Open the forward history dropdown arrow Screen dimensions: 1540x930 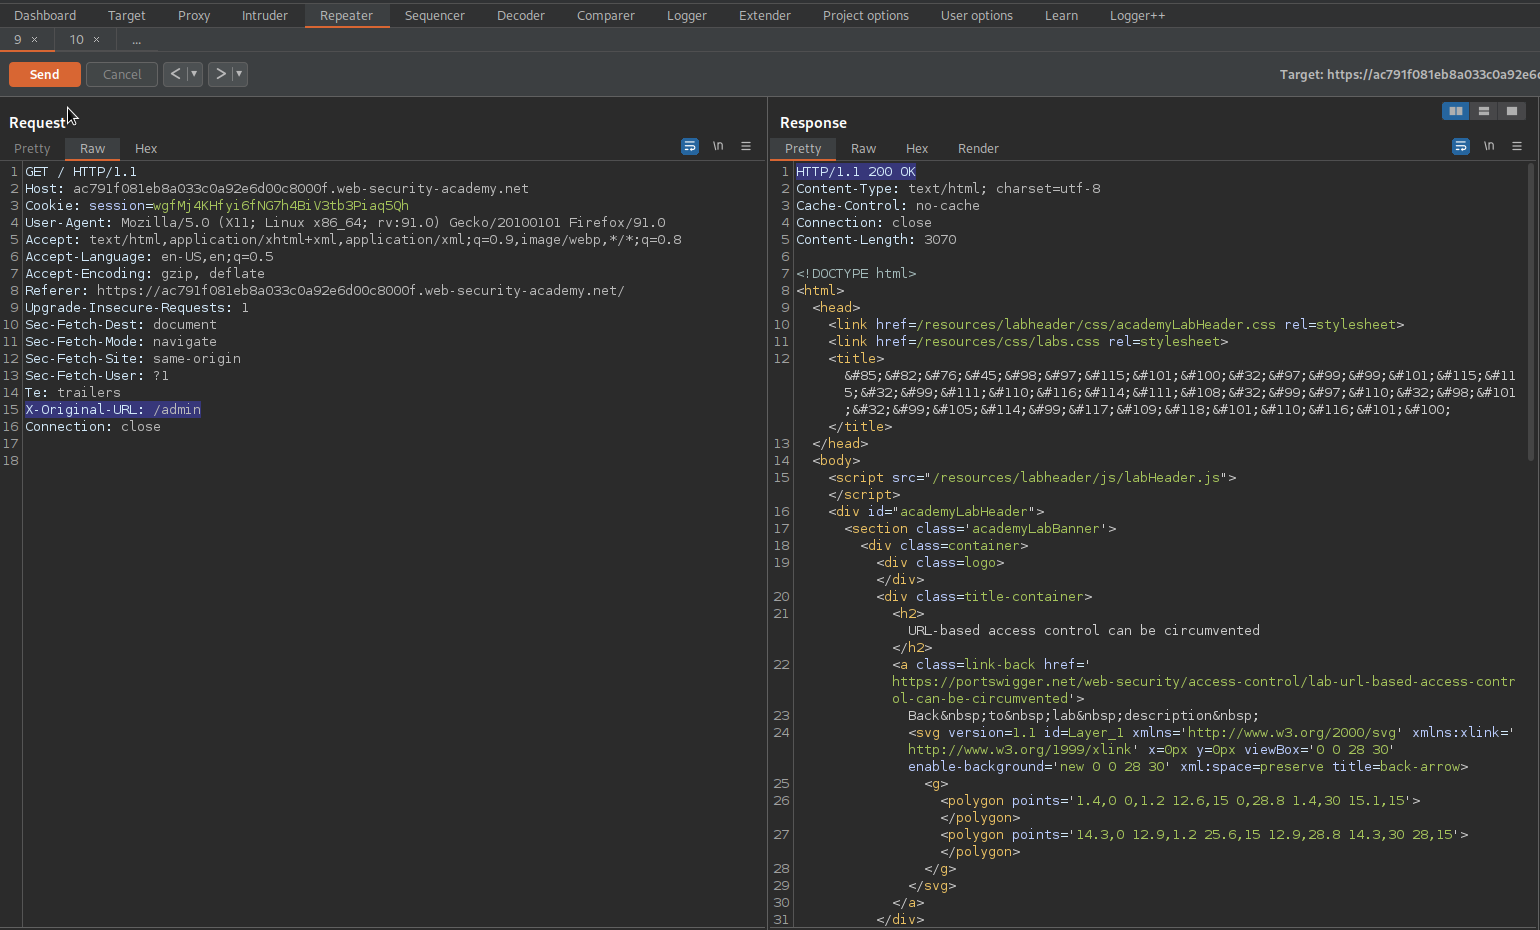coord(239,74)
